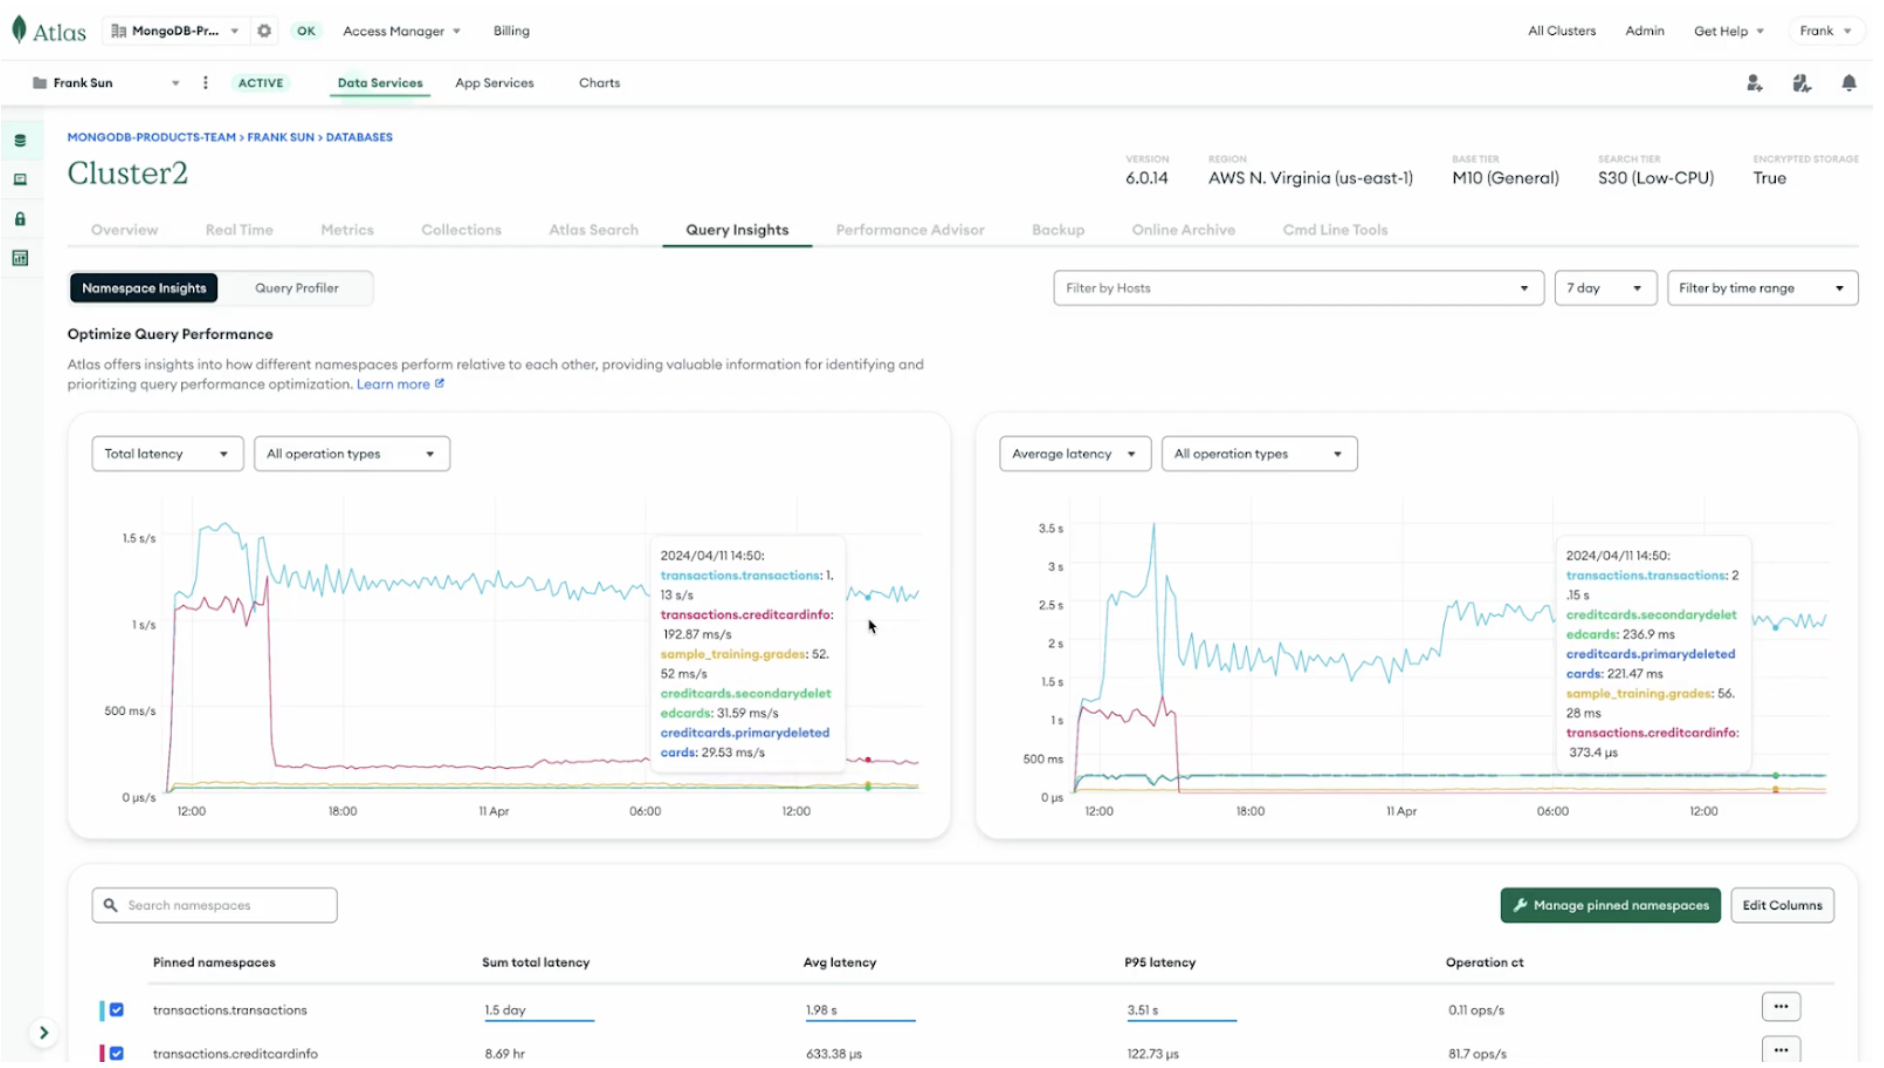
Task: Switch to the Performance Advisor tab
Action: tap(909, 229)
